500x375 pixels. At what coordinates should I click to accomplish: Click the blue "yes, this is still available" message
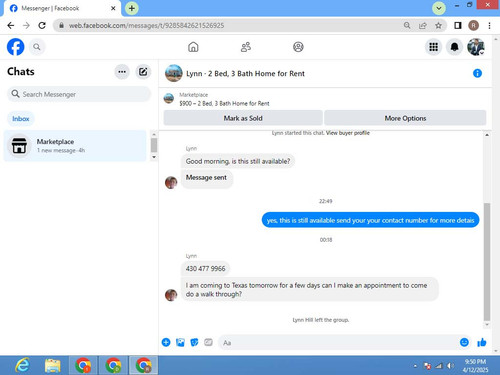(370, 220)
